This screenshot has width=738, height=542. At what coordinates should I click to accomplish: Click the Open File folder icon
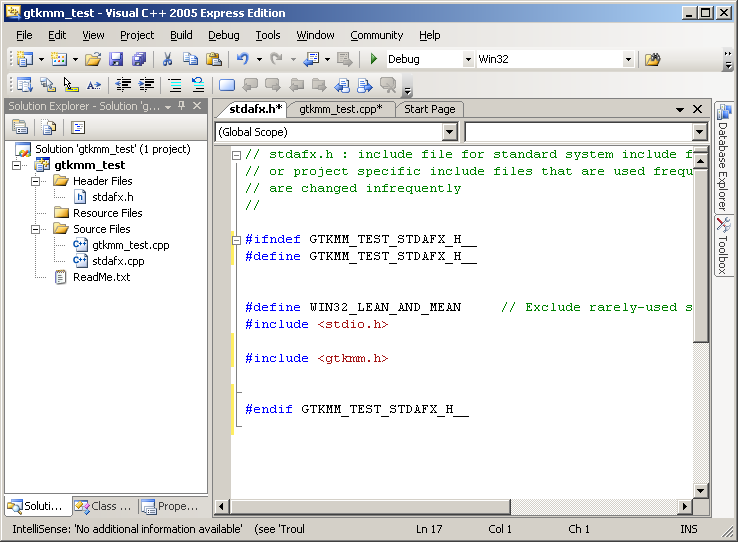(x=92, y=60)
